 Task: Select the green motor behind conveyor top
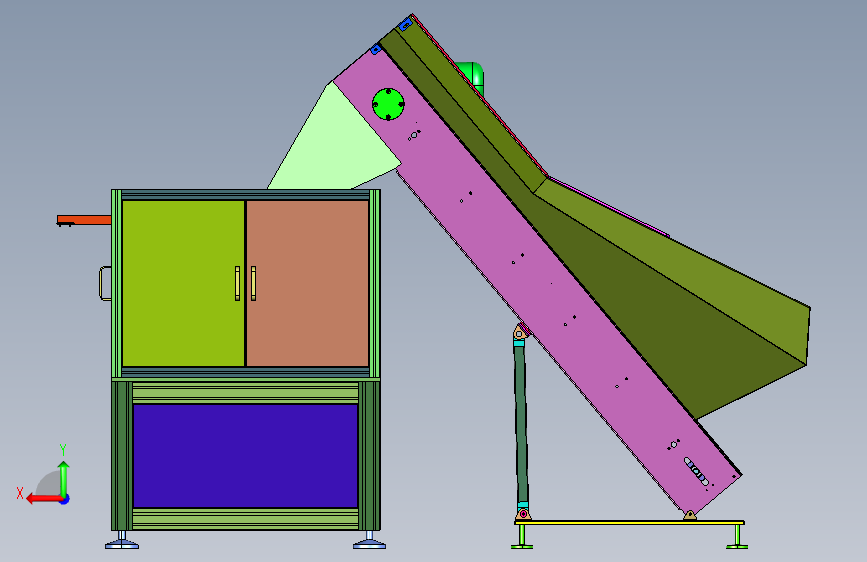473,77
